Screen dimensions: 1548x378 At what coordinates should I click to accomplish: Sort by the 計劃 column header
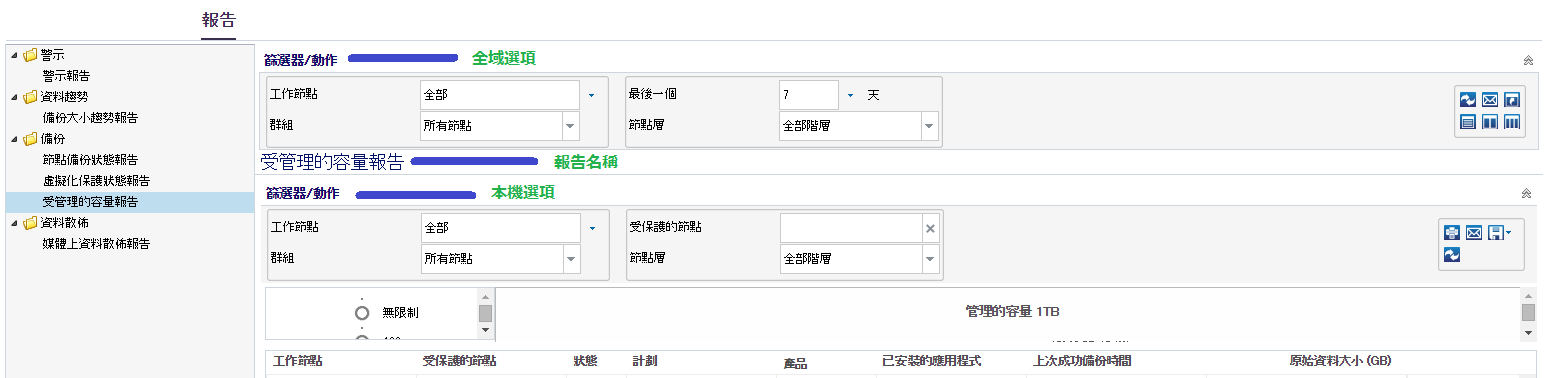tap(645, 360)
